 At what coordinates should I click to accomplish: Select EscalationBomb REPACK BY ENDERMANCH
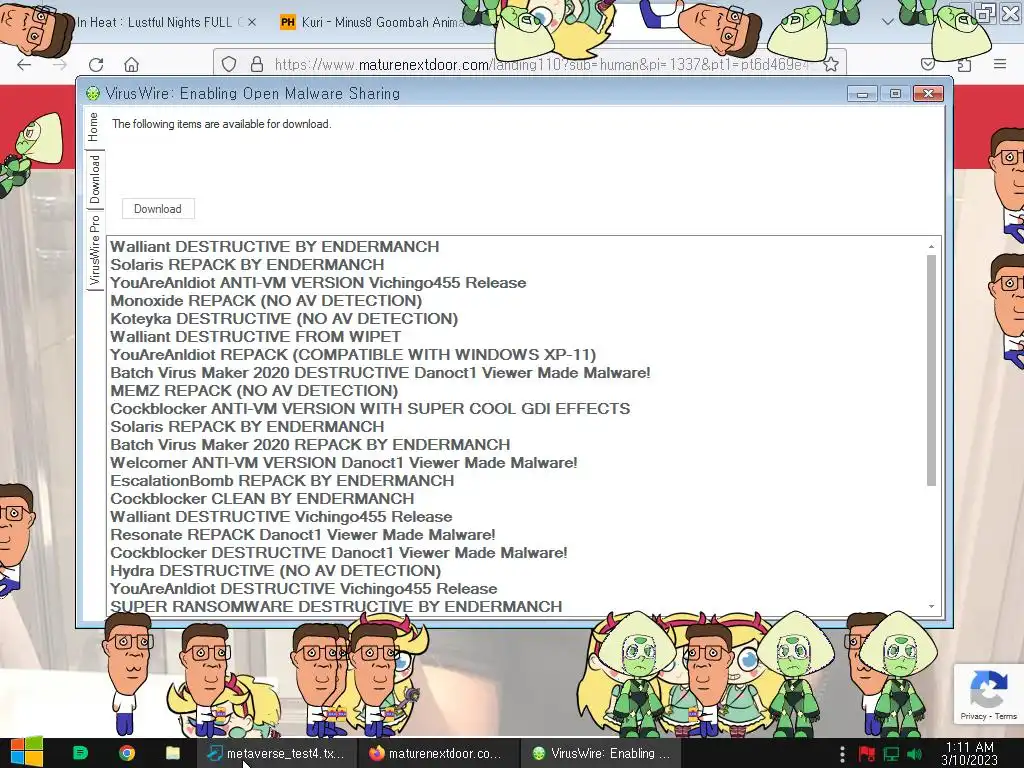coord(282,481)
